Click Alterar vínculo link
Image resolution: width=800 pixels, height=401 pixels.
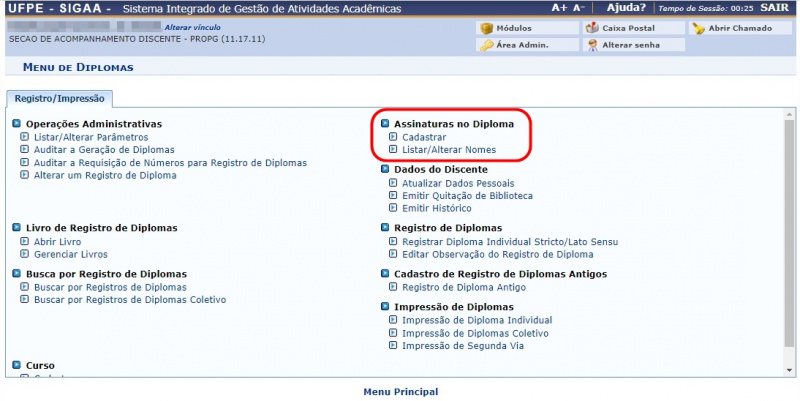click(x=192, y=28)
